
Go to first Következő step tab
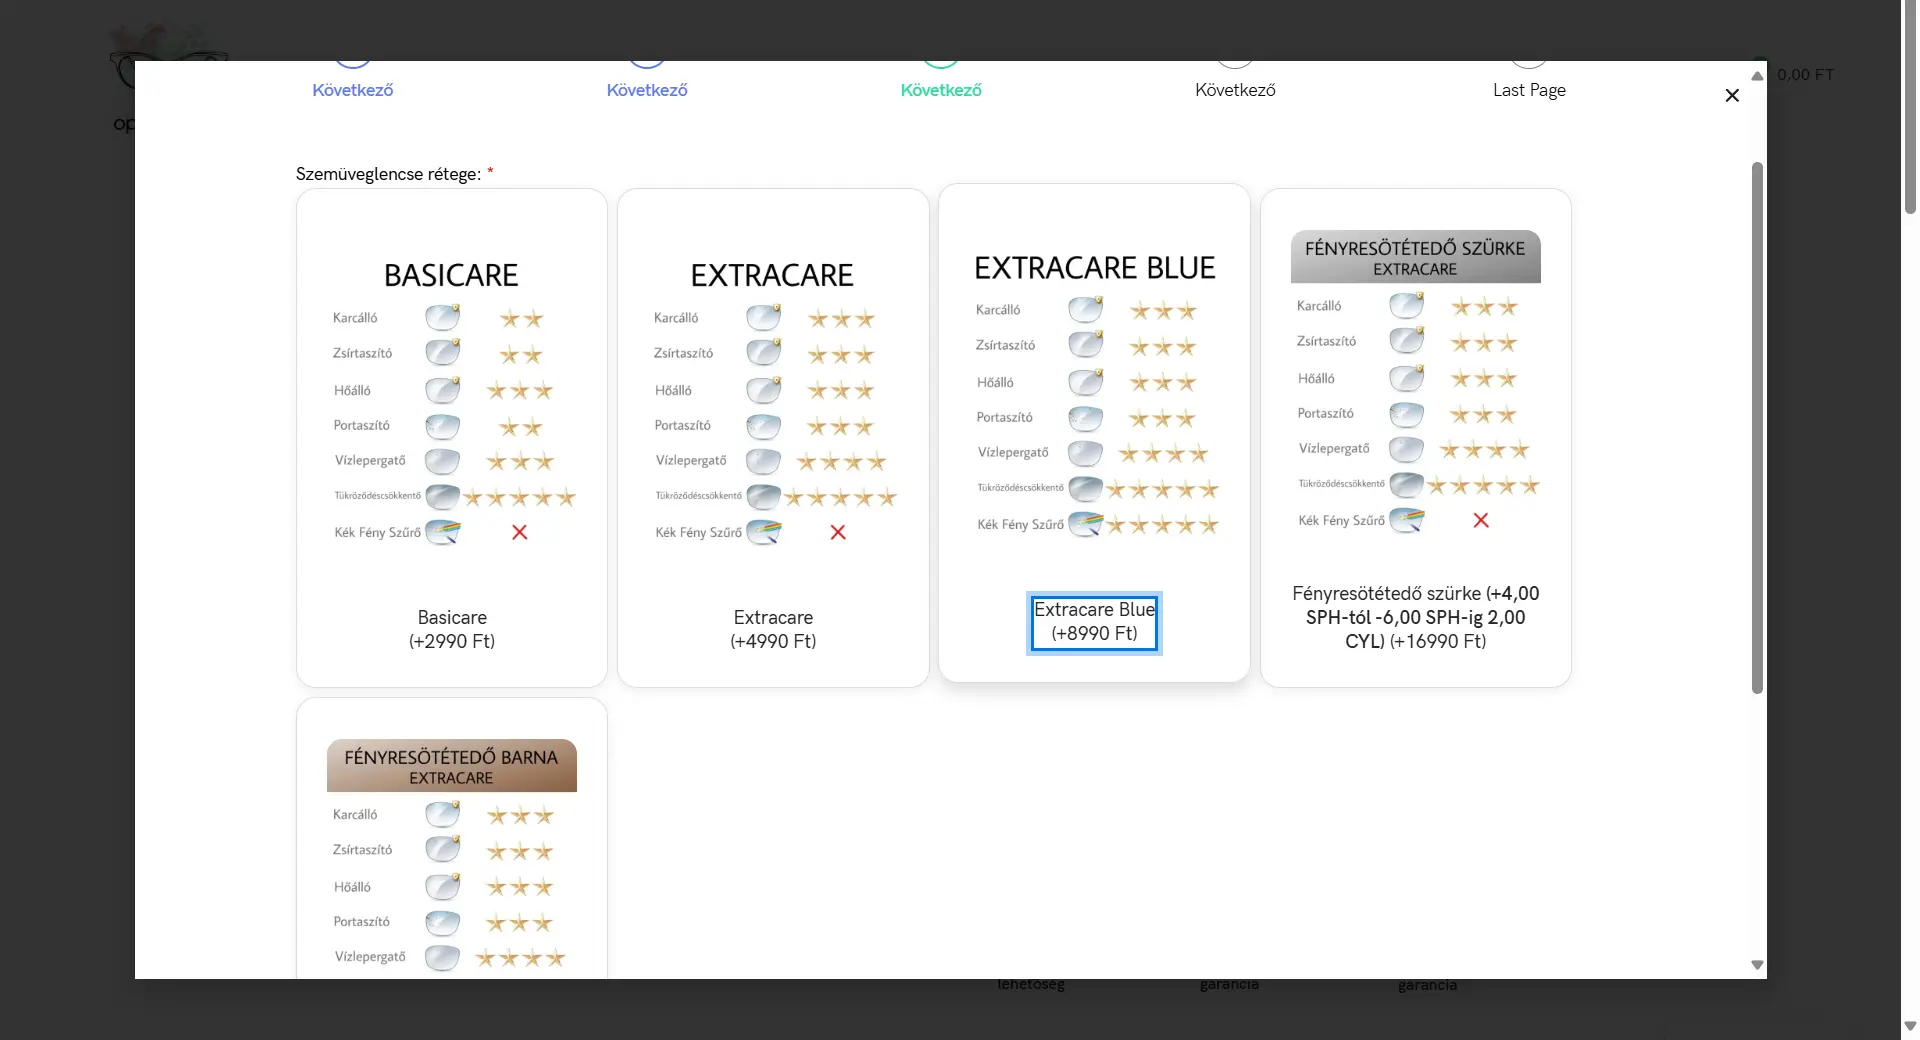click(352, 89)
